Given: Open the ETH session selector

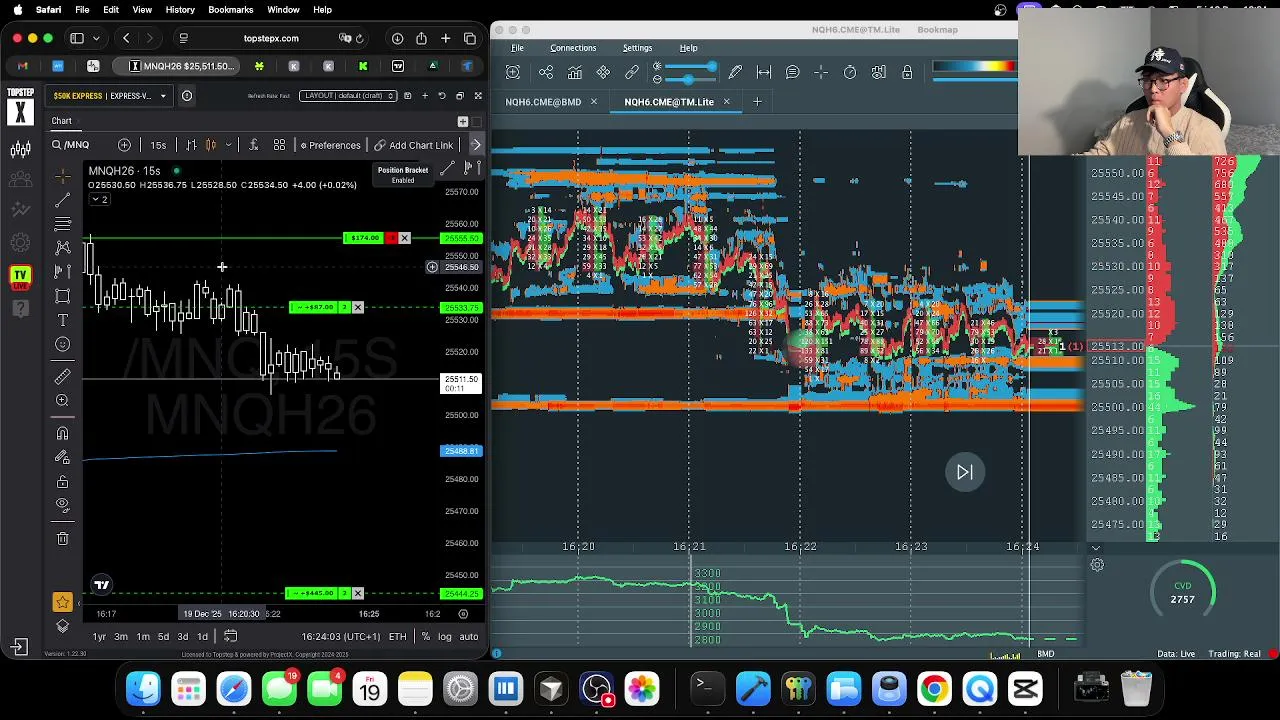Looking at the screenshot, I should tap(397, 637).
